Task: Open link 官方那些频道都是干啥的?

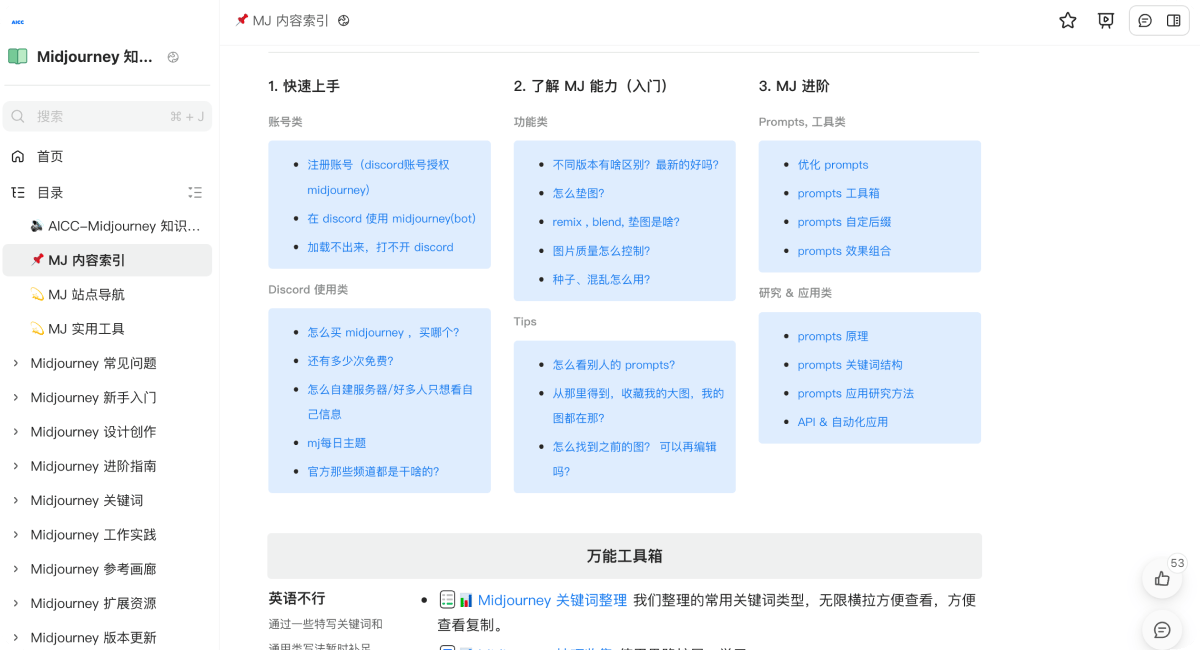Action: [x=373, y=471]
